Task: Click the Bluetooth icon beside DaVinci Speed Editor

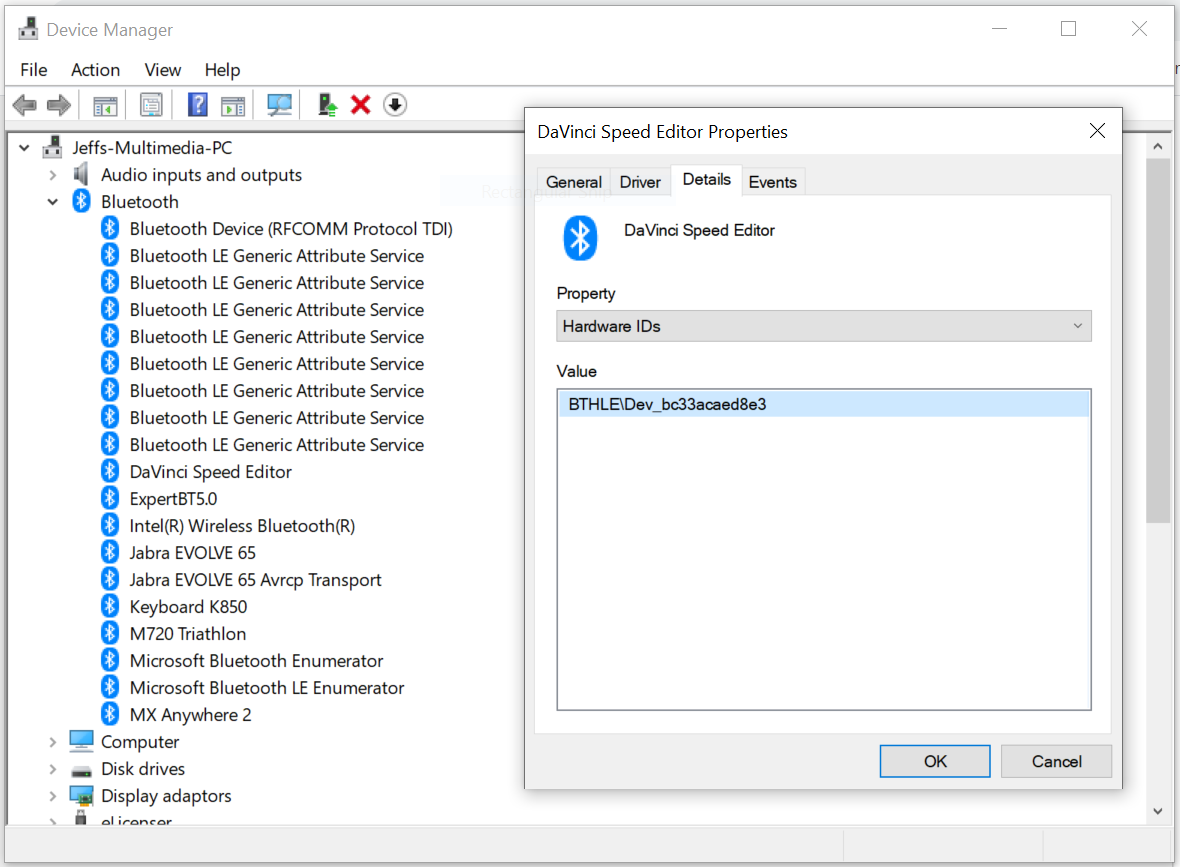Action: 110,471
